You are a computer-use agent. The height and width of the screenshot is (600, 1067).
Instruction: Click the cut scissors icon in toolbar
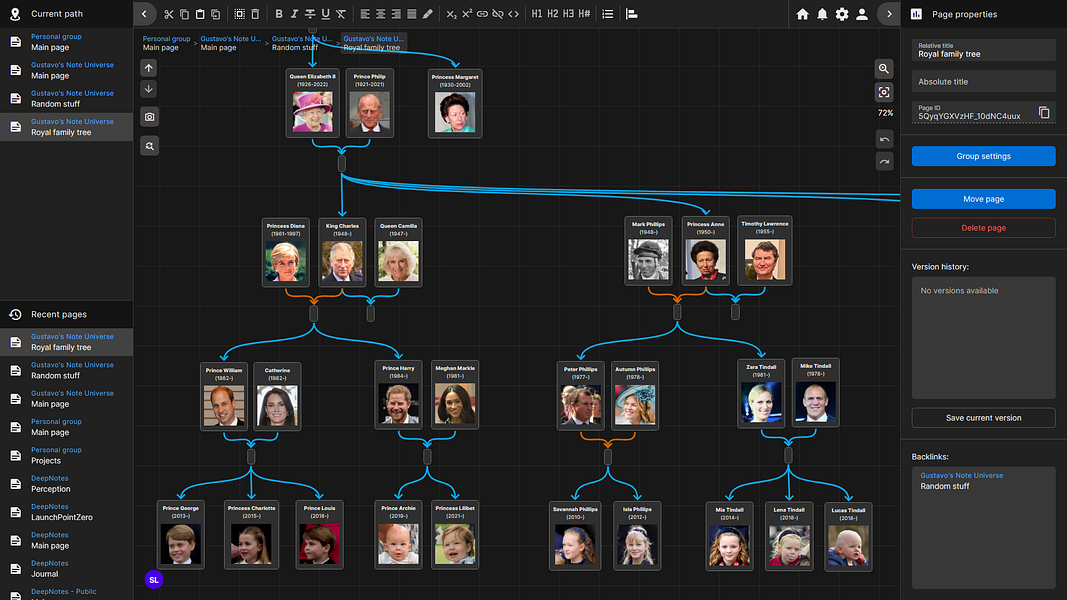[169, 14]
